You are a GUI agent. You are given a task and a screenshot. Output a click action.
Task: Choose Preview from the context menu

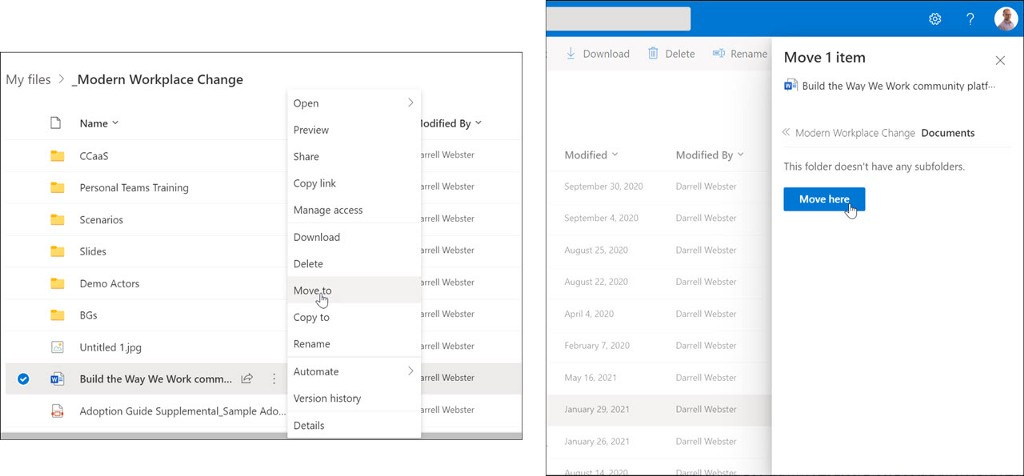click(x=354, y=130)
